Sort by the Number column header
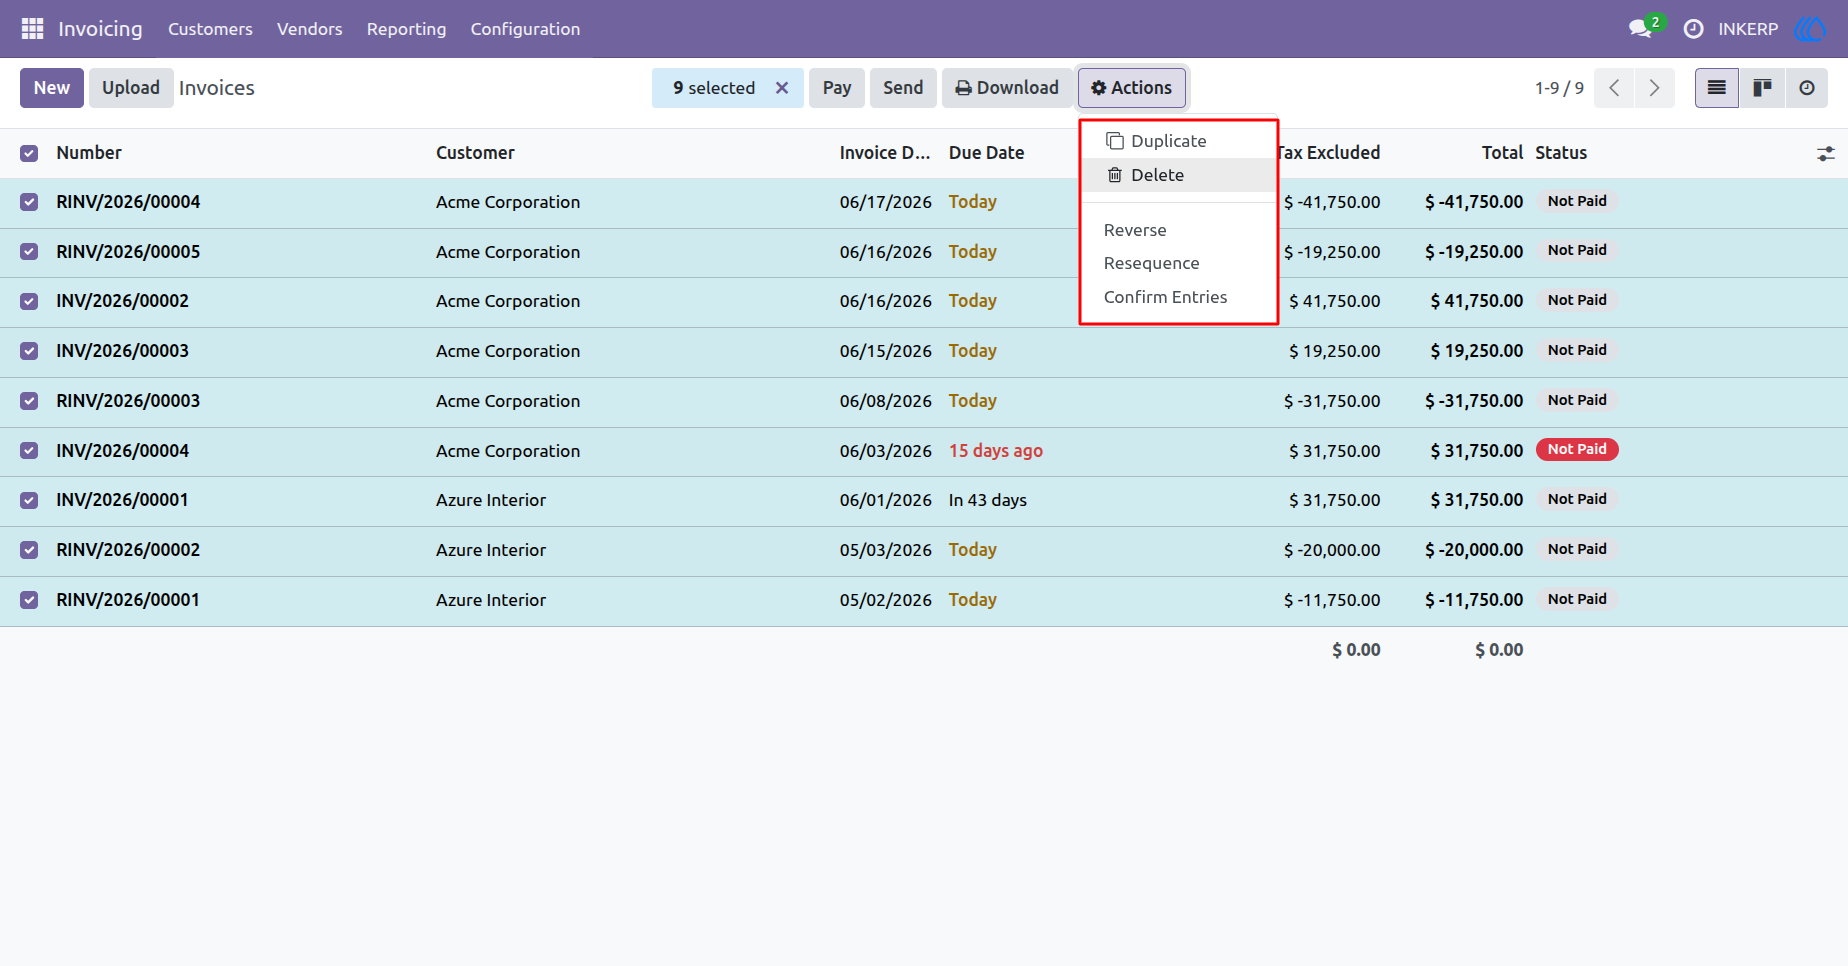This screenshot has height=966, width=1848. tap(89, 153)
